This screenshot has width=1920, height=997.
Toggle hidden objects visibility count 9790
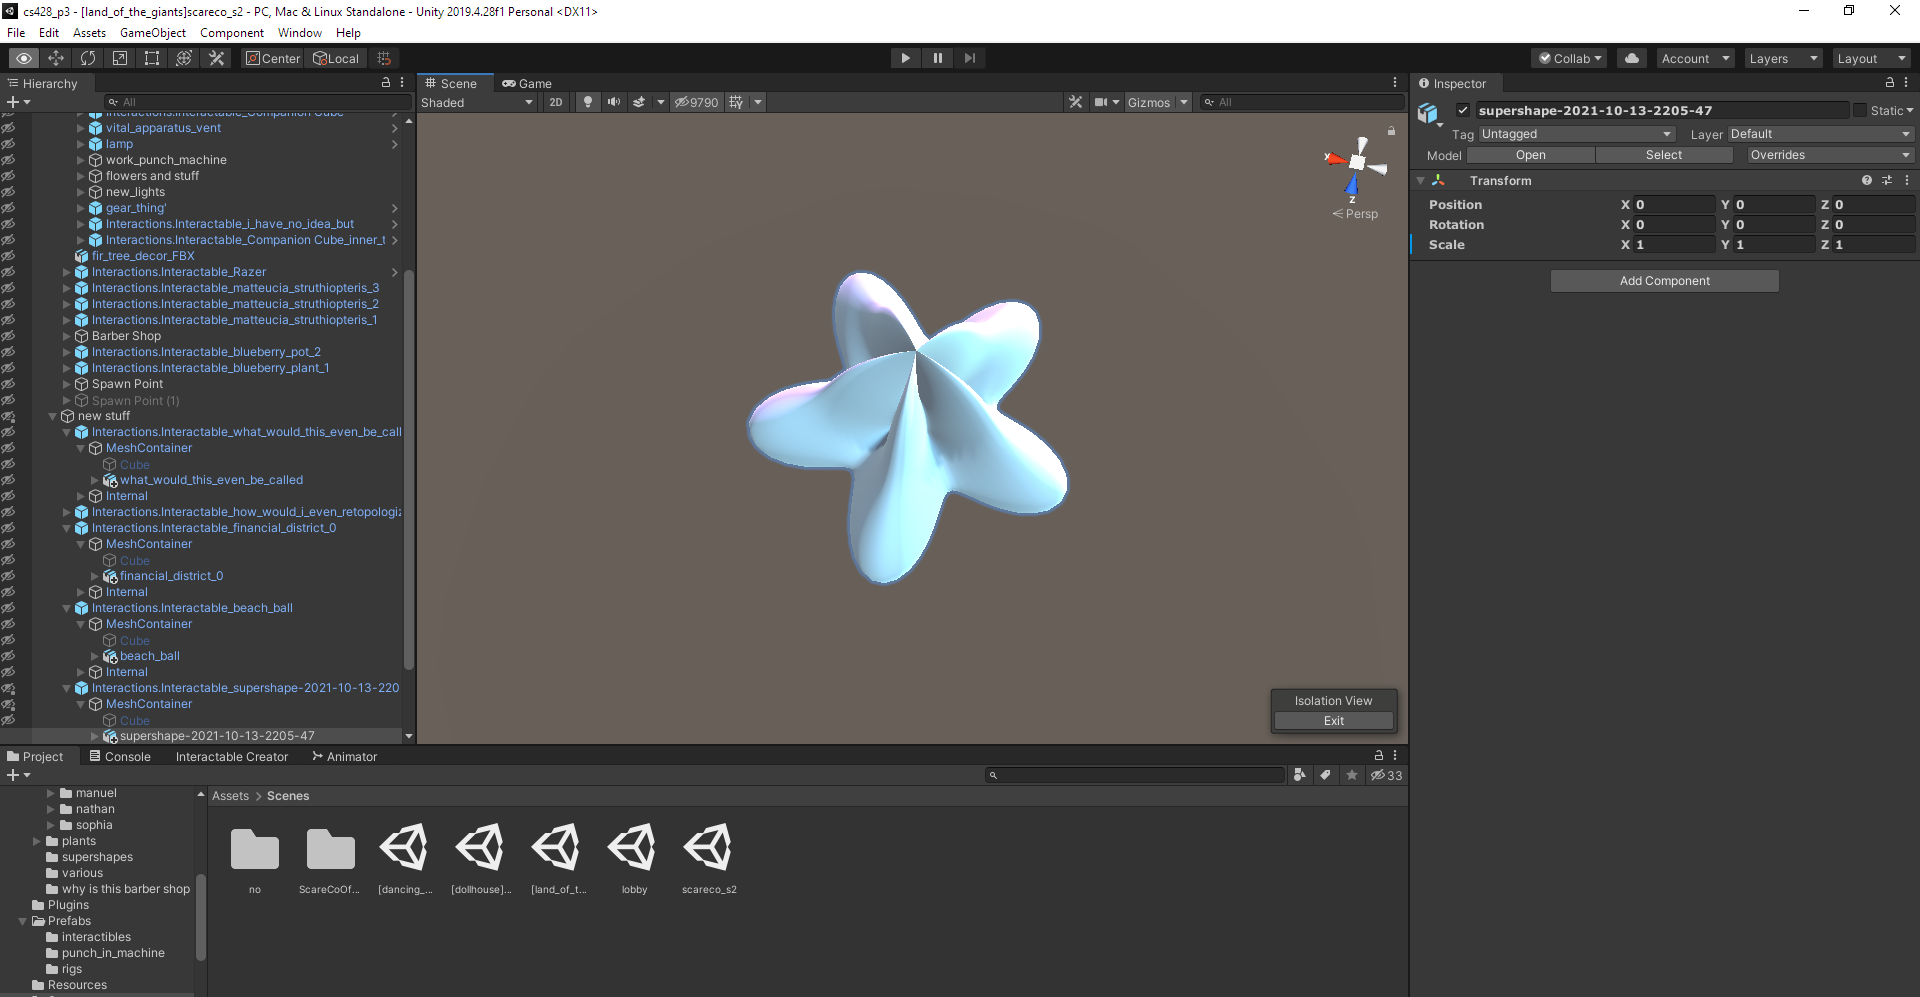click(696, 102)
